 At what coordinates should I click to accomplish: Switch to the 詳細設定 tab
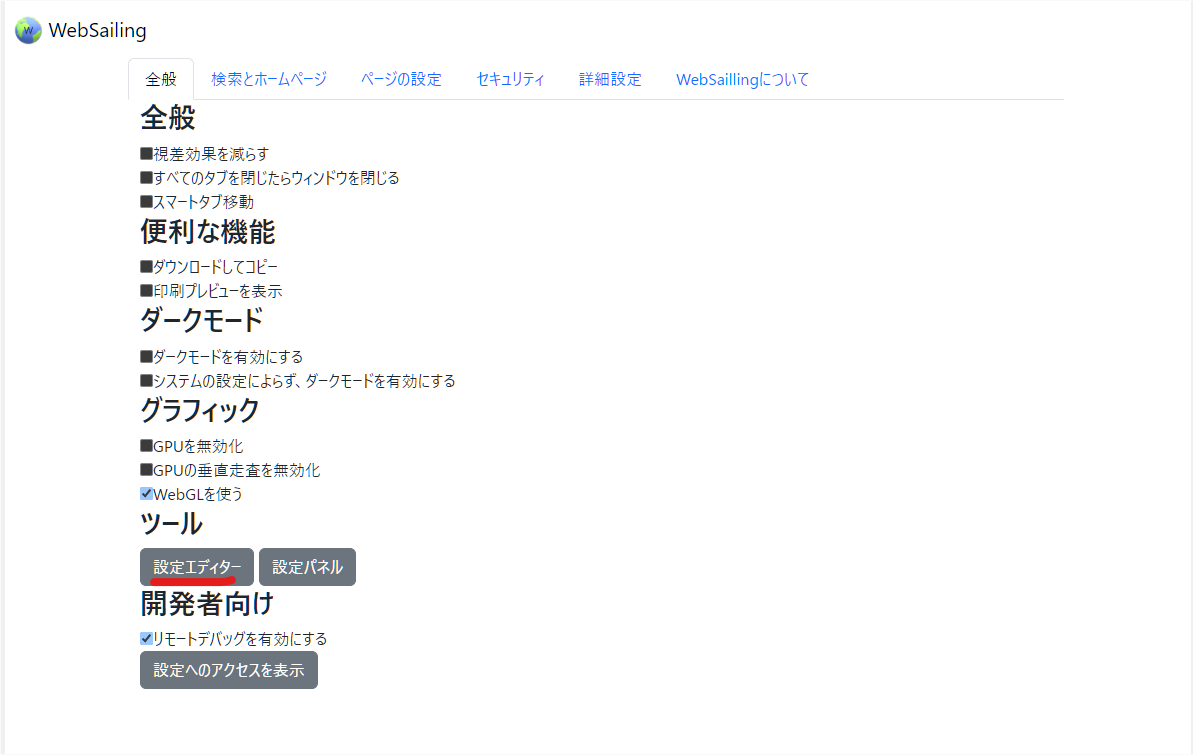click(611, 79)
